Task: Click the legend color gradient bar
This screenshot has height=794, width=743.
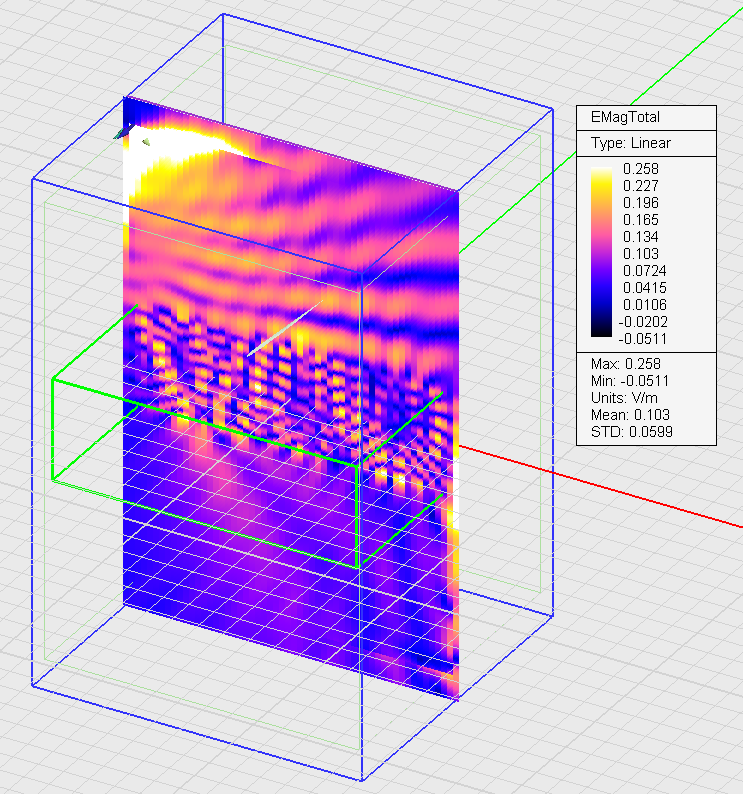Action: pyautogui.click(x=604, y=253)
